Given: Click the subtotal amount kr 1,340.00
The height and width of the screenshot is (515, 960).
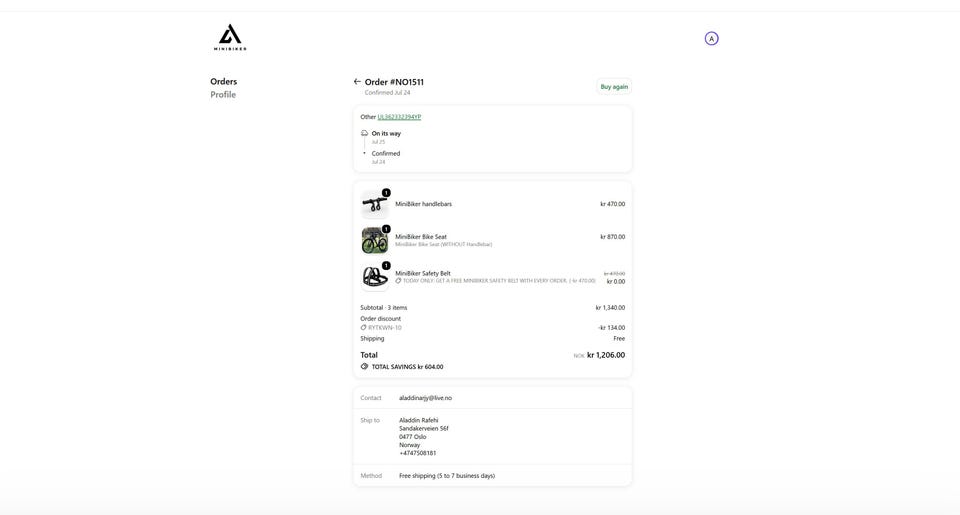Looking at the screenshot, I should pos(610,308).
